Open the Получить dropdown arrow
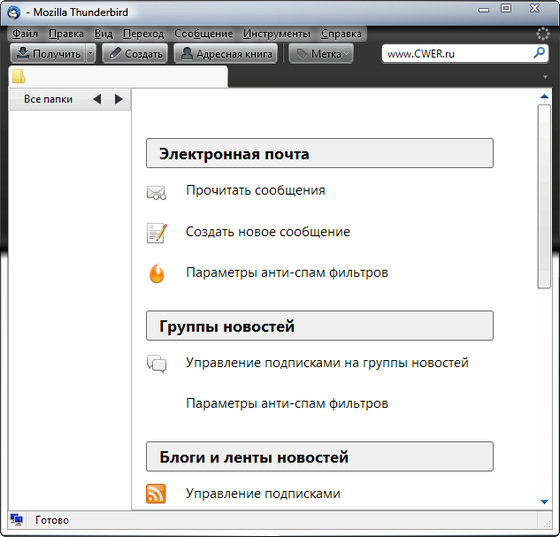 tap(91, 54)
